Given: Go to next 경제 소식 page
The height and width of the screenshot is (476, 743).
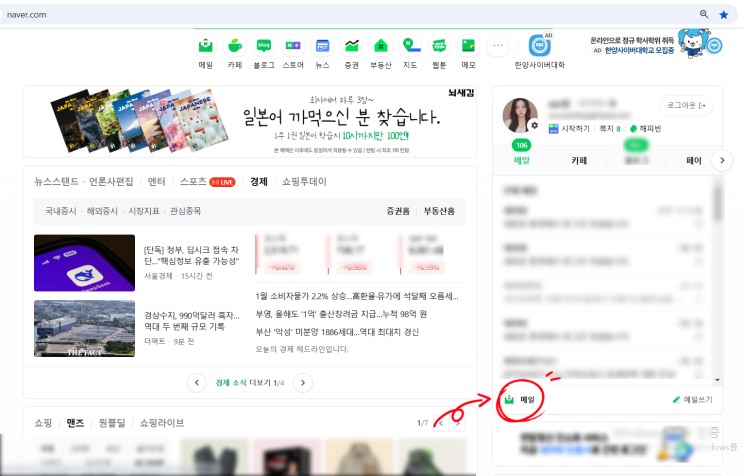Looking at the screenshot, I should tap(303, 382).
